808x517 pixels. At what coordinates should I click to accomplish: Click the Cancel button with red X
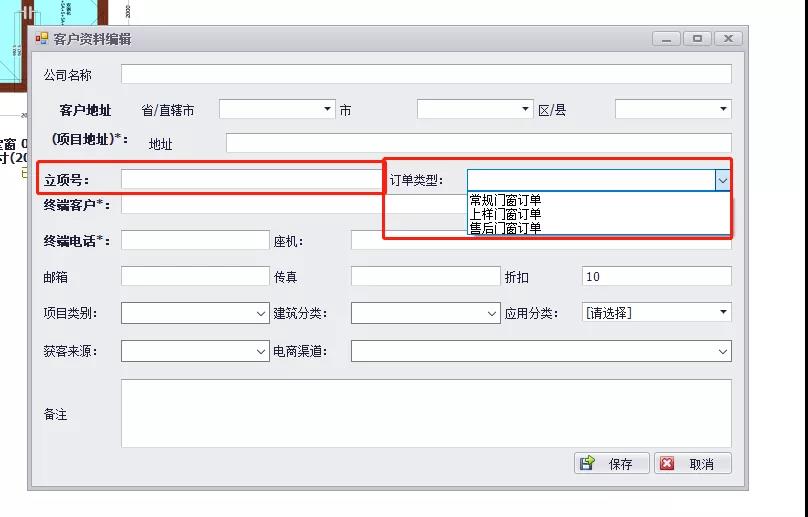(692, 463)
